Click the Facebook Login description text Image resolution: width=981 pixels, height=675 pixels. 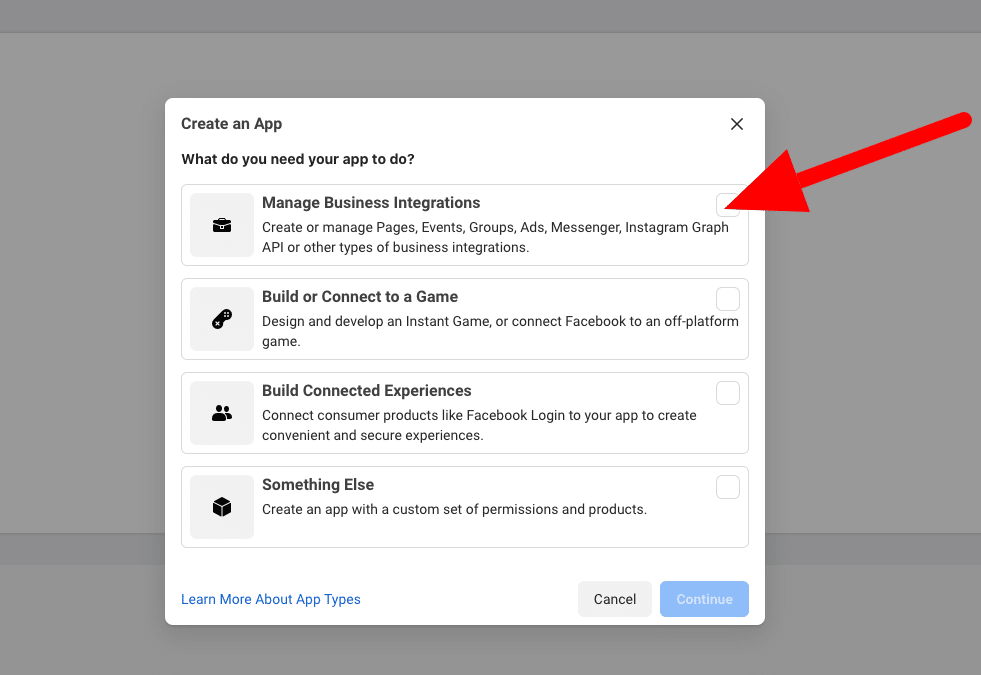(x=479, y=425)
